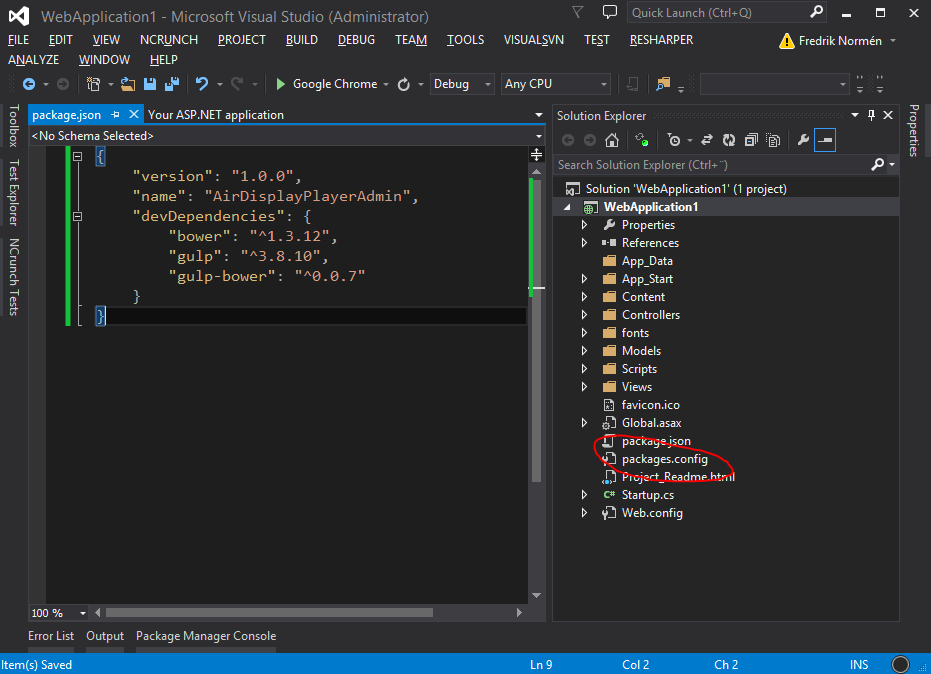Screen dimensions: 931x674
Task: Toggle INS insert mode indicator
Action: [859, 664]
